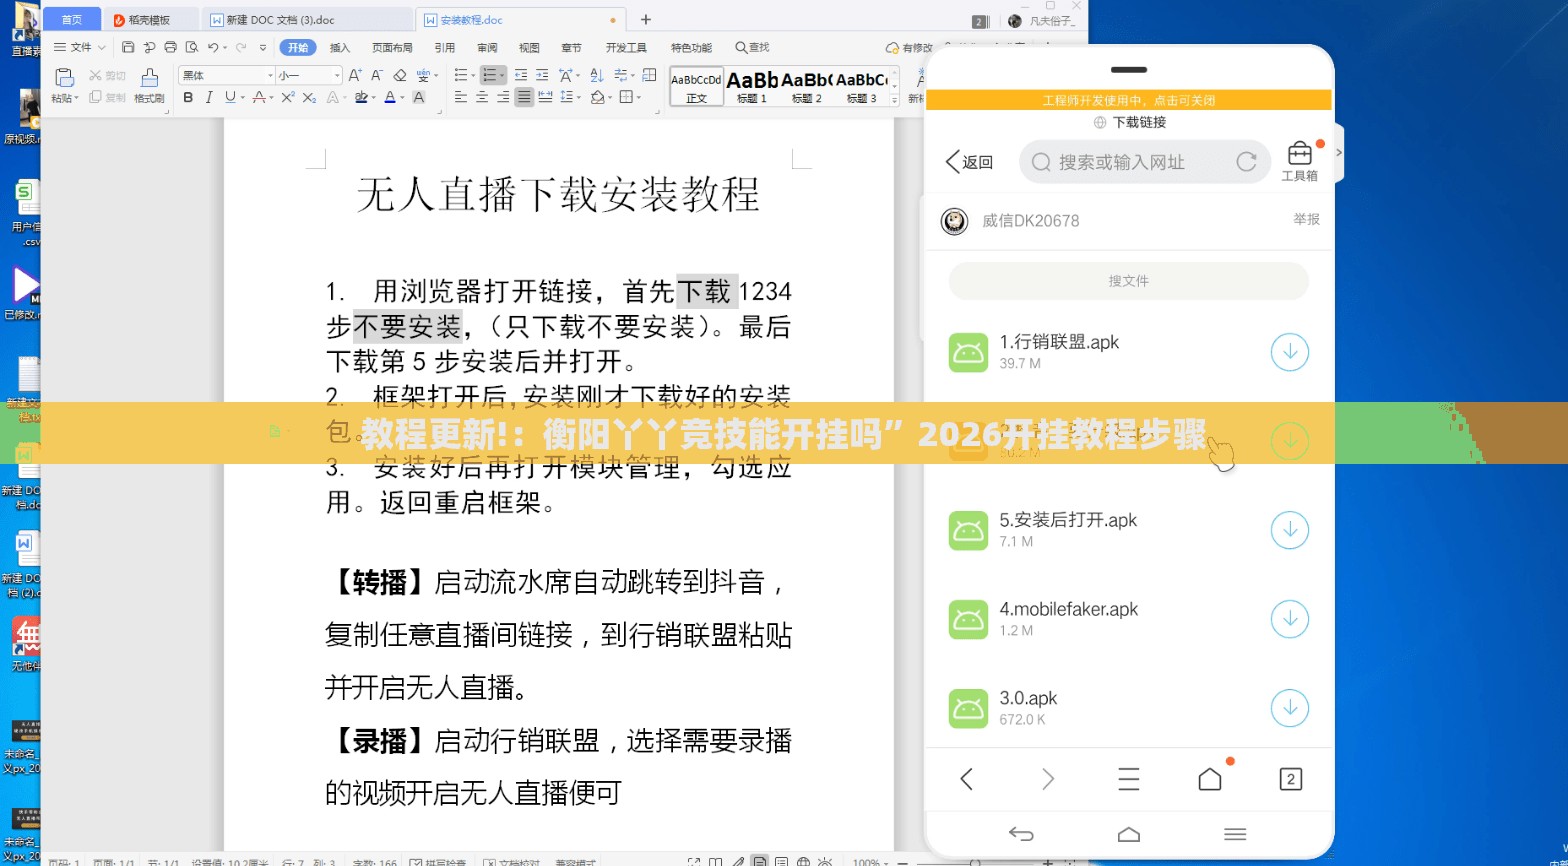Apply the 标题 1 heading style

click(x=752, y=86)
